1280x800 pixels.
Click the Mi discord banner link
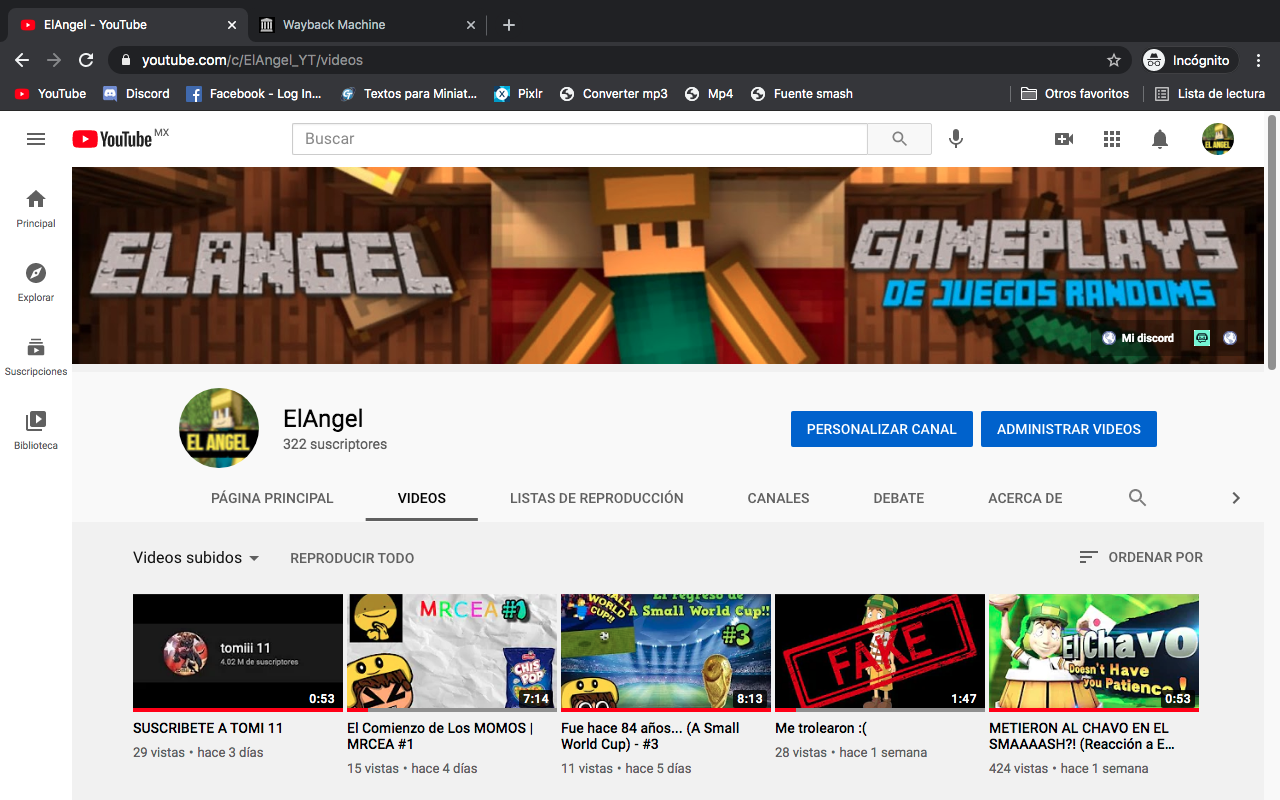(1138, 338)
